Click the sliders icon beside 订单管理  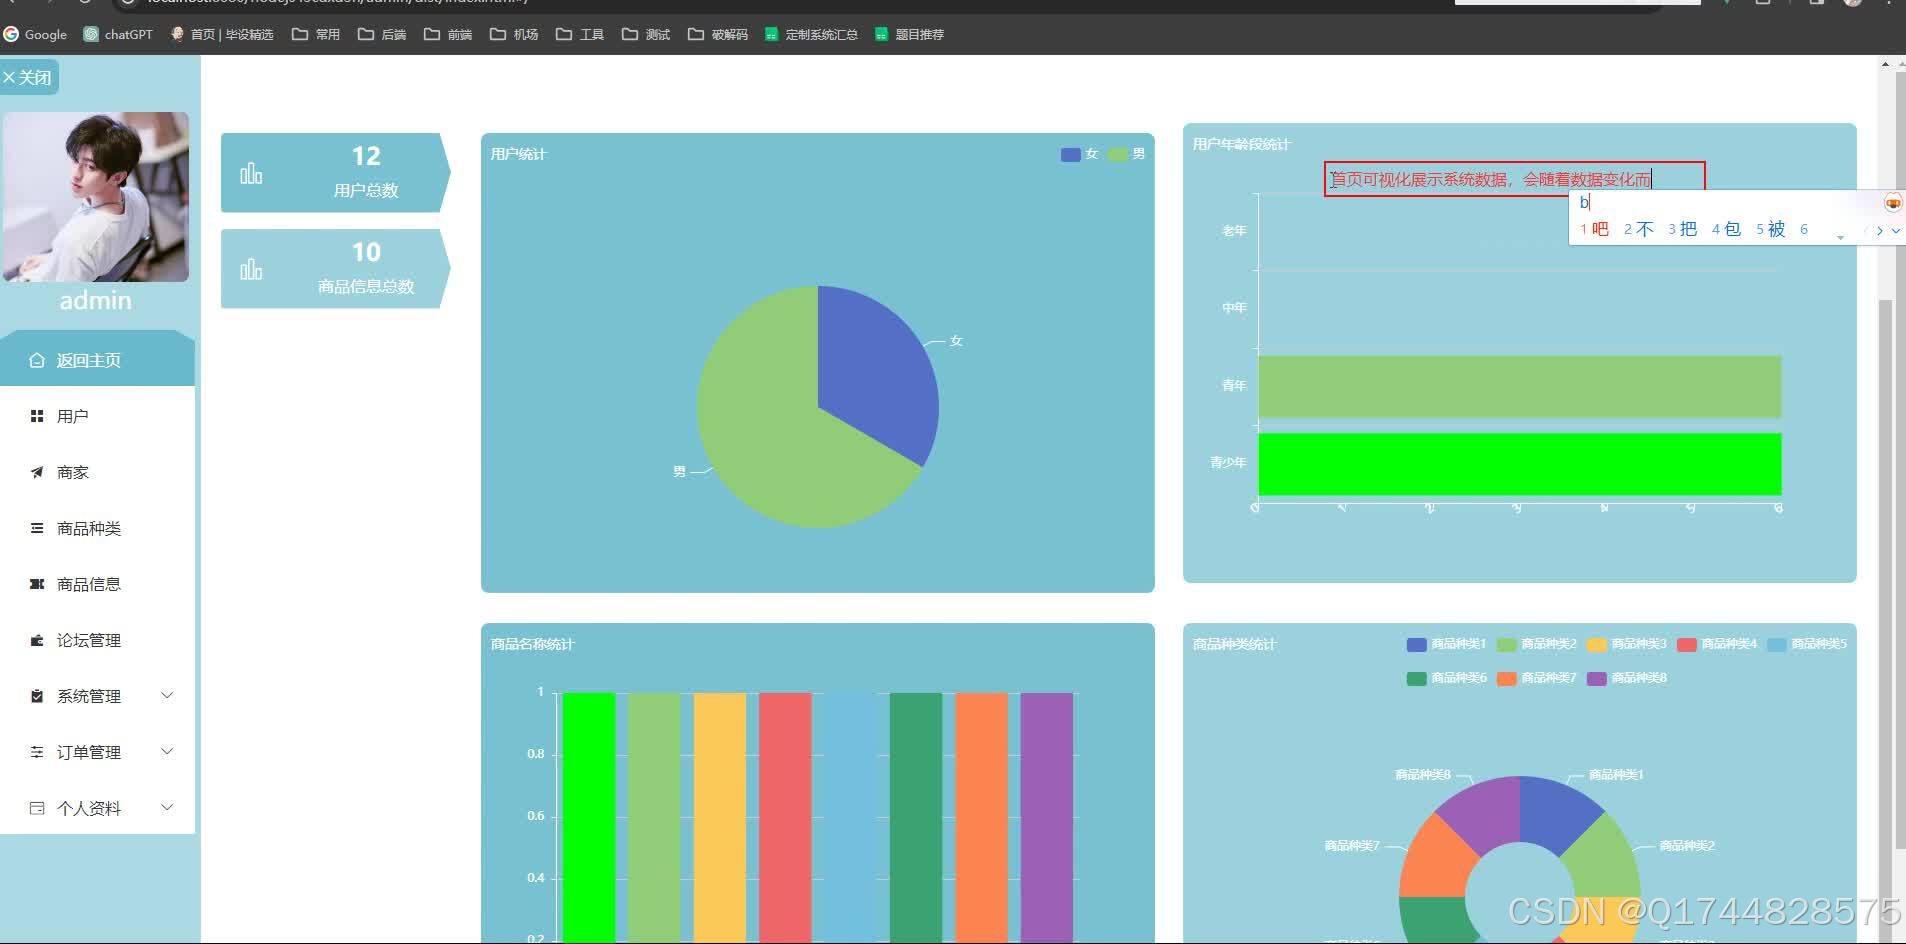click(x=37, y=752)
